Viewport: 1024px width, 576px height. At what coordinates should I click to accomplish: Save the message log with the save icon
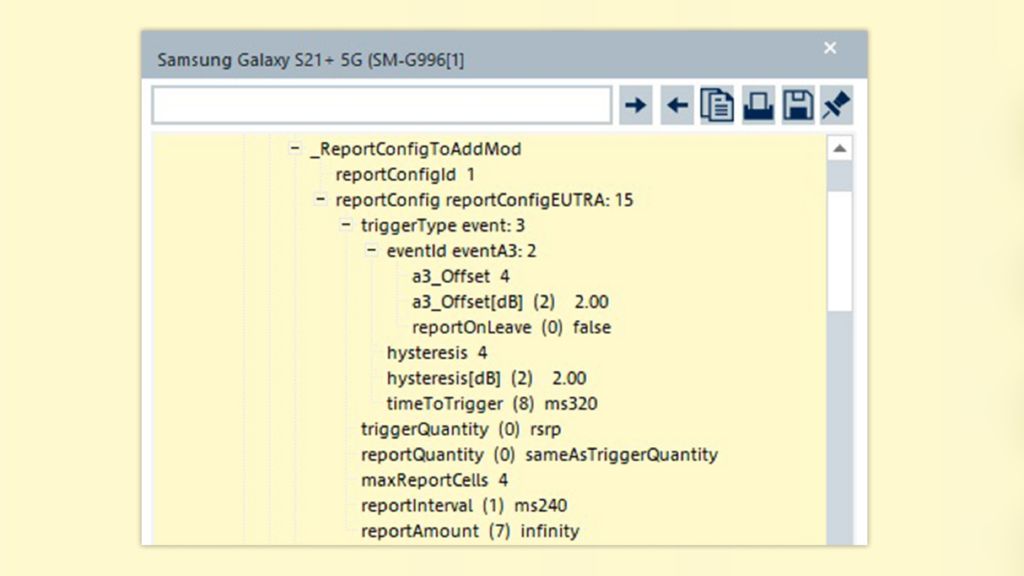(796, 104)
